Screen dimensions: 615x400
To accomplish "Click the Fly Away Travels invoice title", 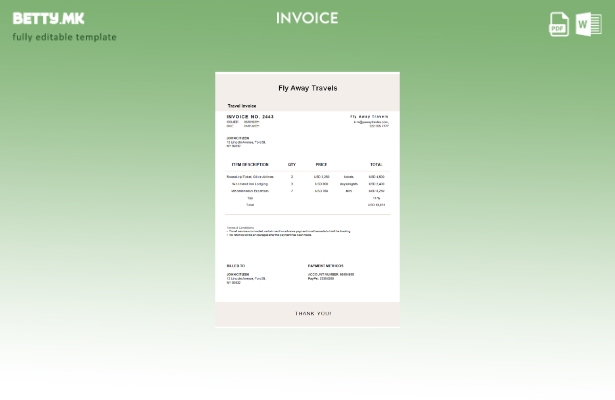I will pos(307,88).
